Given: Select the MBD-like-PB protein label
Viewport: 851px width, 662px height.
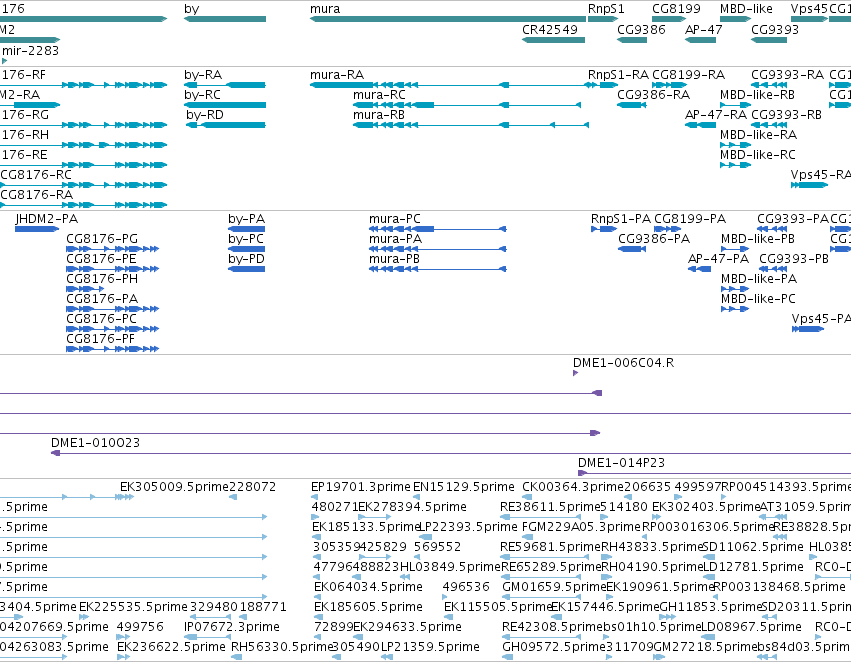Looking at the screenshot, I should click(758, 239).
